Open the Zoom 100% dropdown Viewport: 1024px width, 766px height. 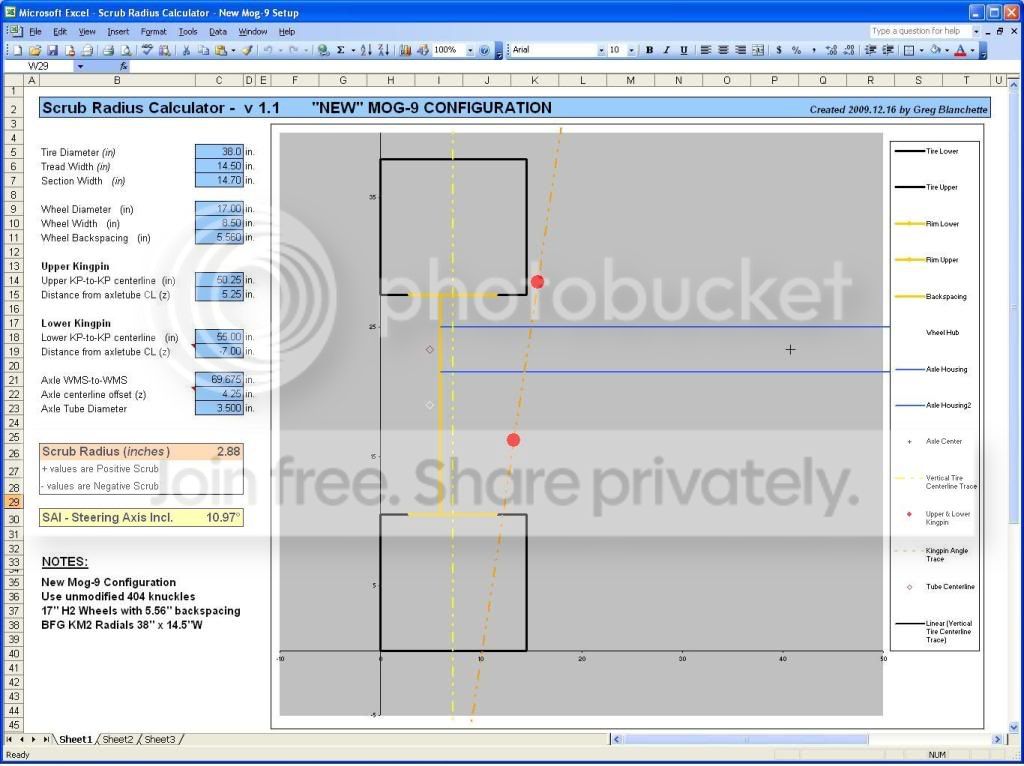pos(470,50)
